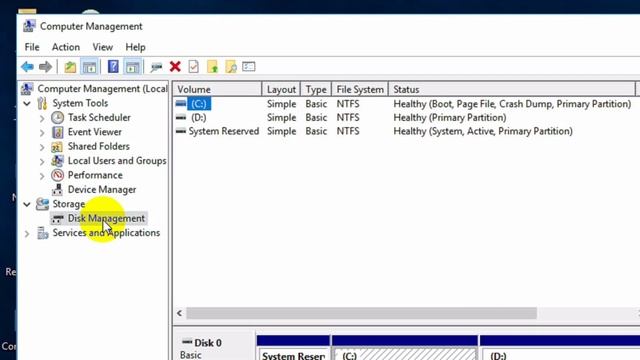Click the red X delete icon
The width and height of the screenshot is (640, 360).
coord(175,67)
